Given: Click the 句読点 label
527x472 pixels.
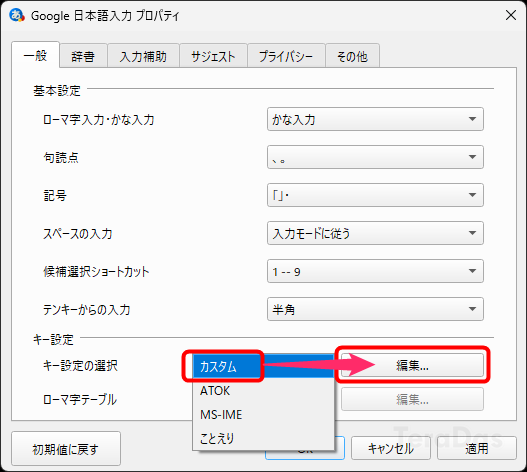Looking at the screenshot, I should point(61,157).
